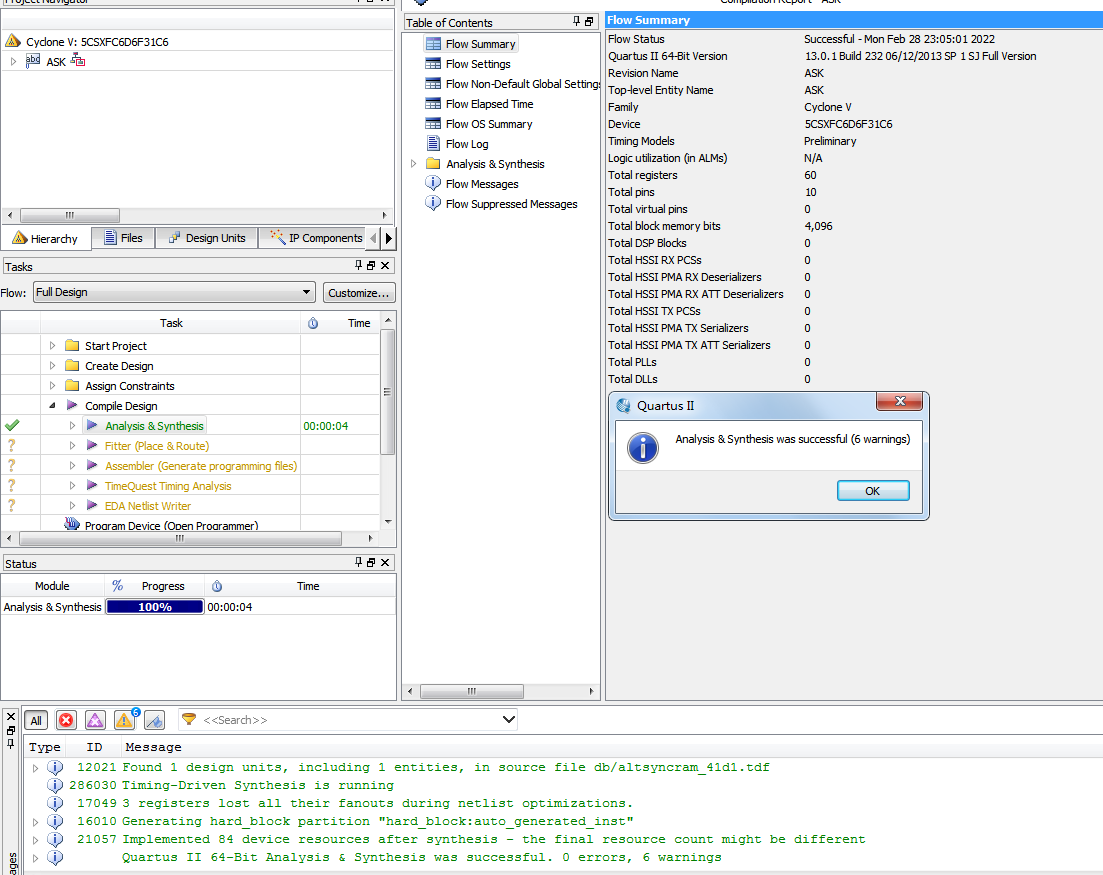Collapse the Compile Design task
1103x875 pixels.
pos(53,406)
